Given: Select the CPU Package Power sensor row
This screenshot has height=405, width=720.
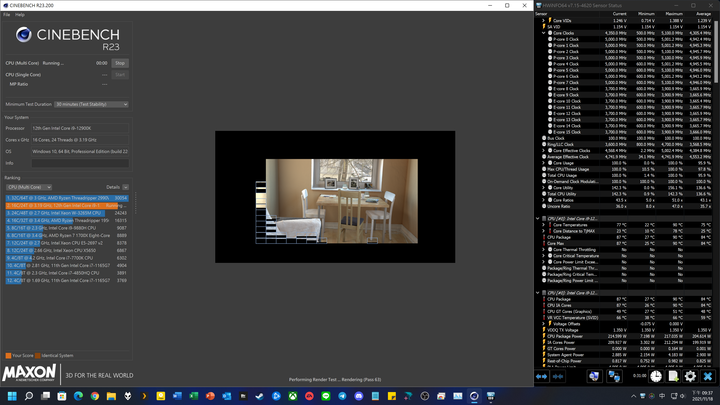Looking at the screenshot, I should point(624,336).
